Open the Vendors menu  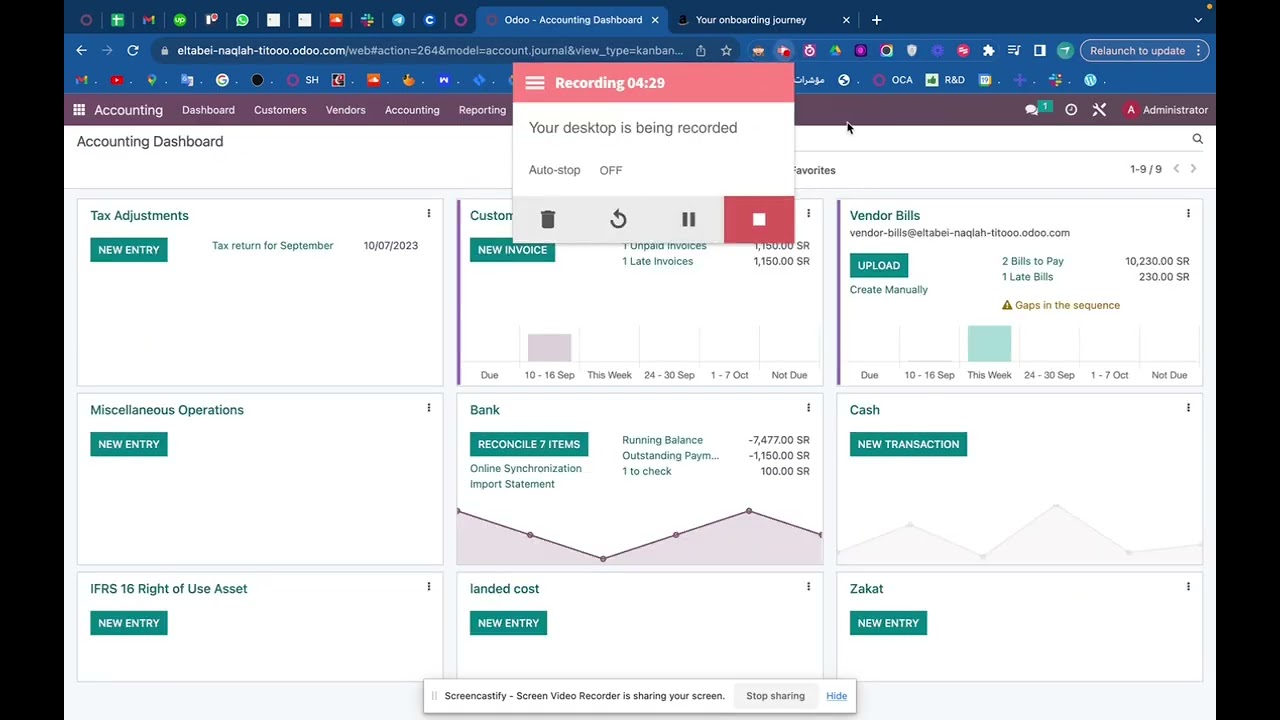345,110
